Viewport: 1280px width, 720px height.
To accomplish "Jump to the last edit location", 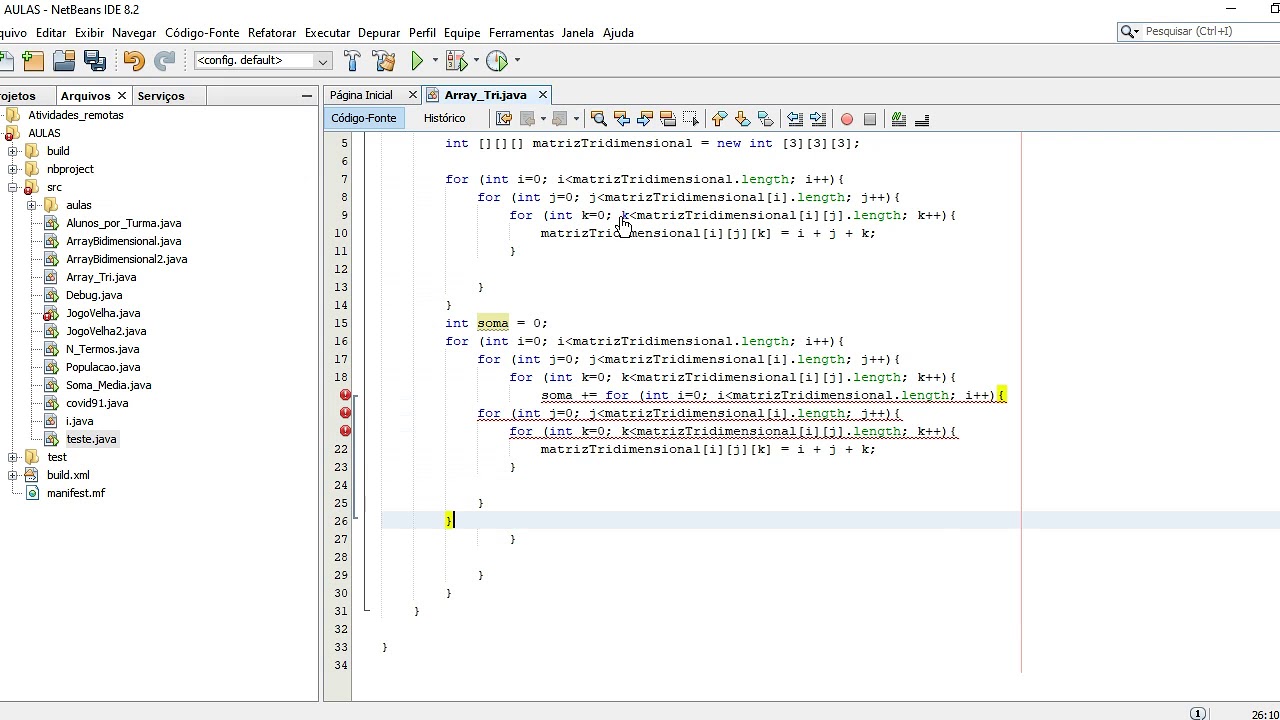I will pos(503,119).
